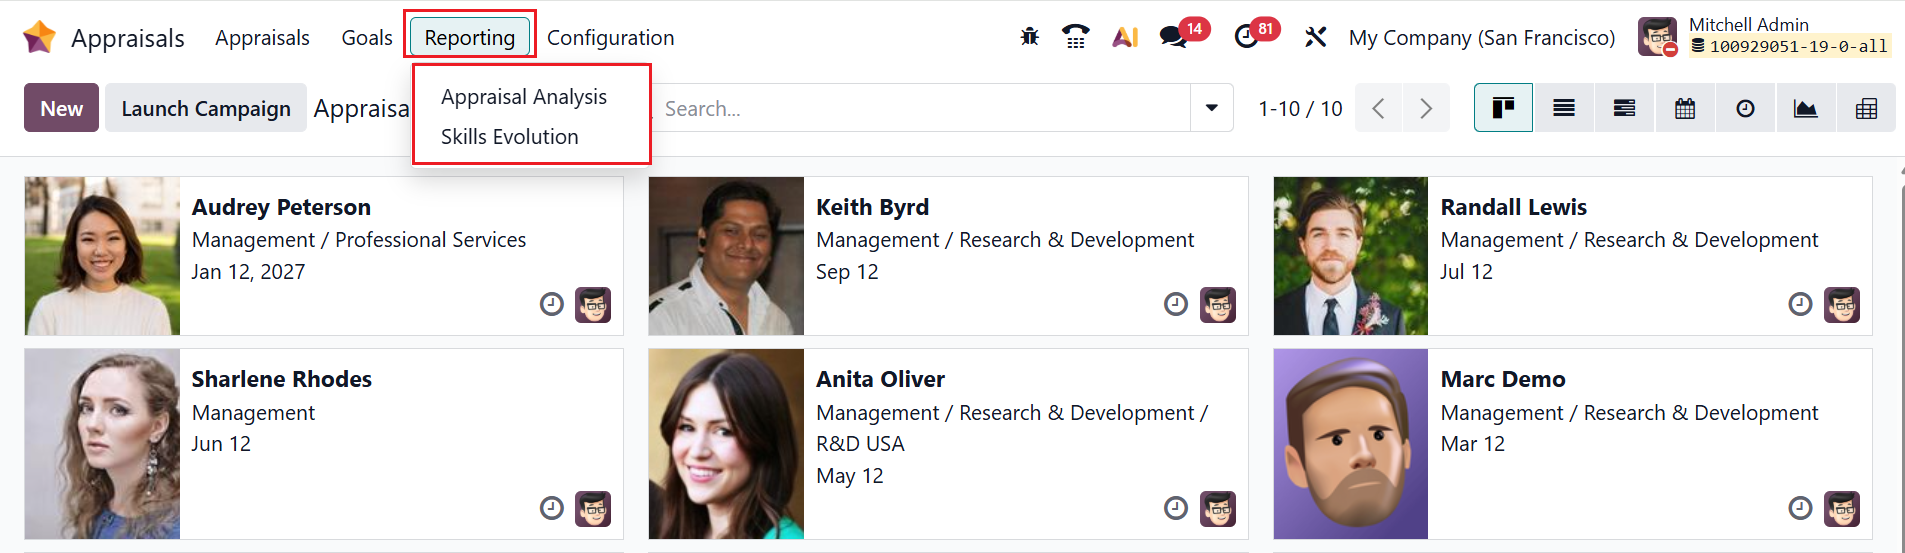Viewport: 1905px width, 553px height.
Task: Click the New button
Action: pyautogui.click(x=61, y=108)
